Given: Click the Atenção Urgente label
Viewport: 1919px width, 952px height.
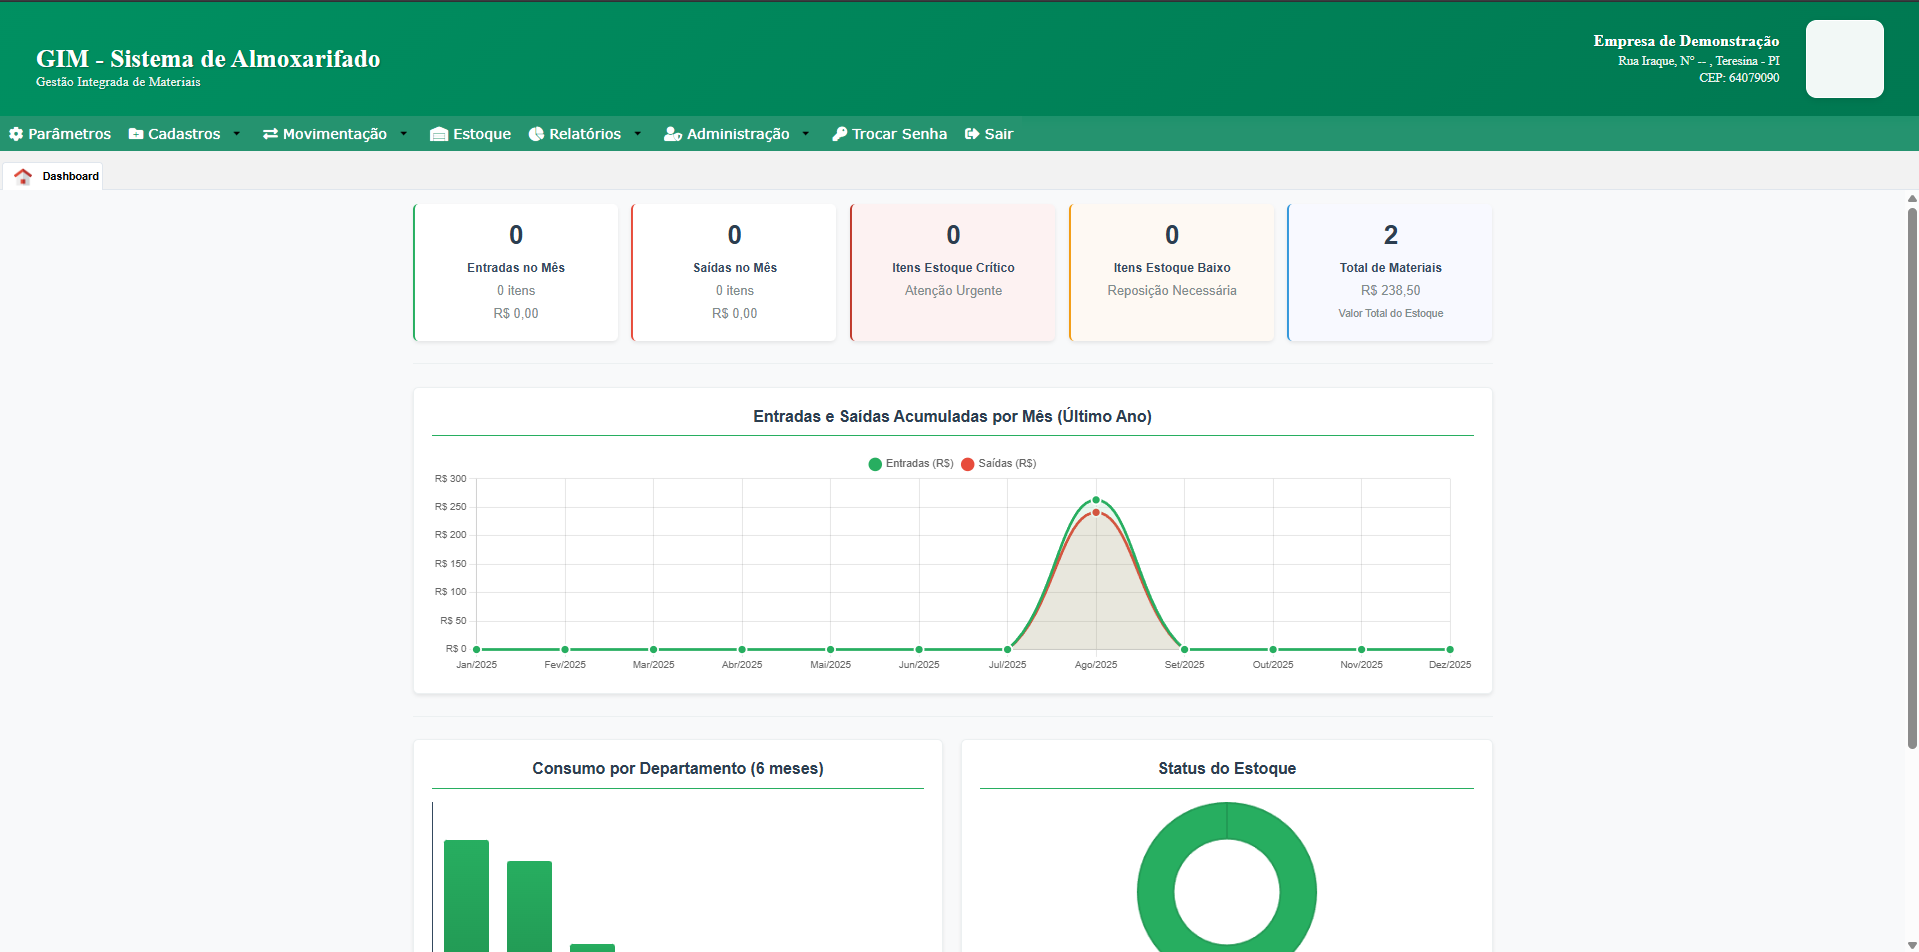Looking at the screenshot, I should (x=953, y=291).
